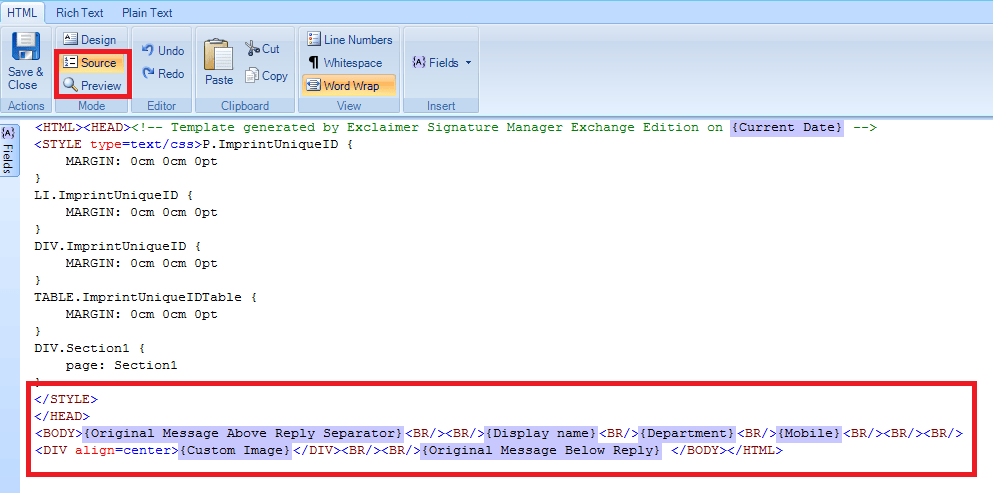Cut the selected text
This screenshot has width=993, height=493.
[262, 49]
